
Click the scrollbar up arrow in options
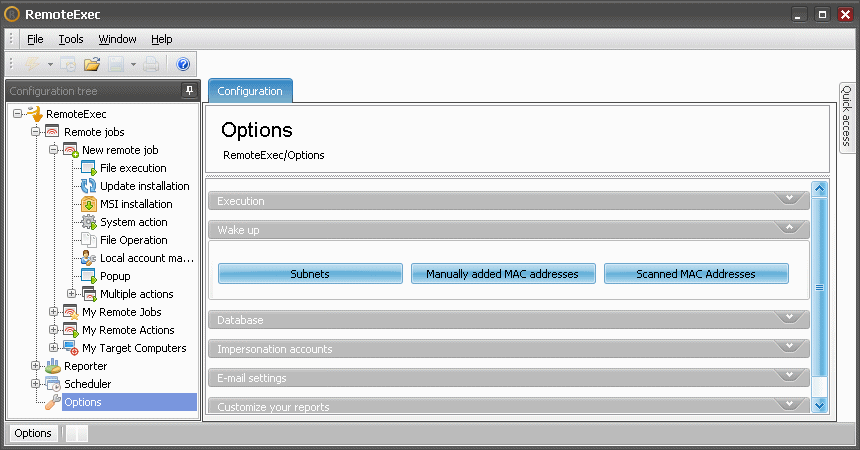[x=819, y=189]
